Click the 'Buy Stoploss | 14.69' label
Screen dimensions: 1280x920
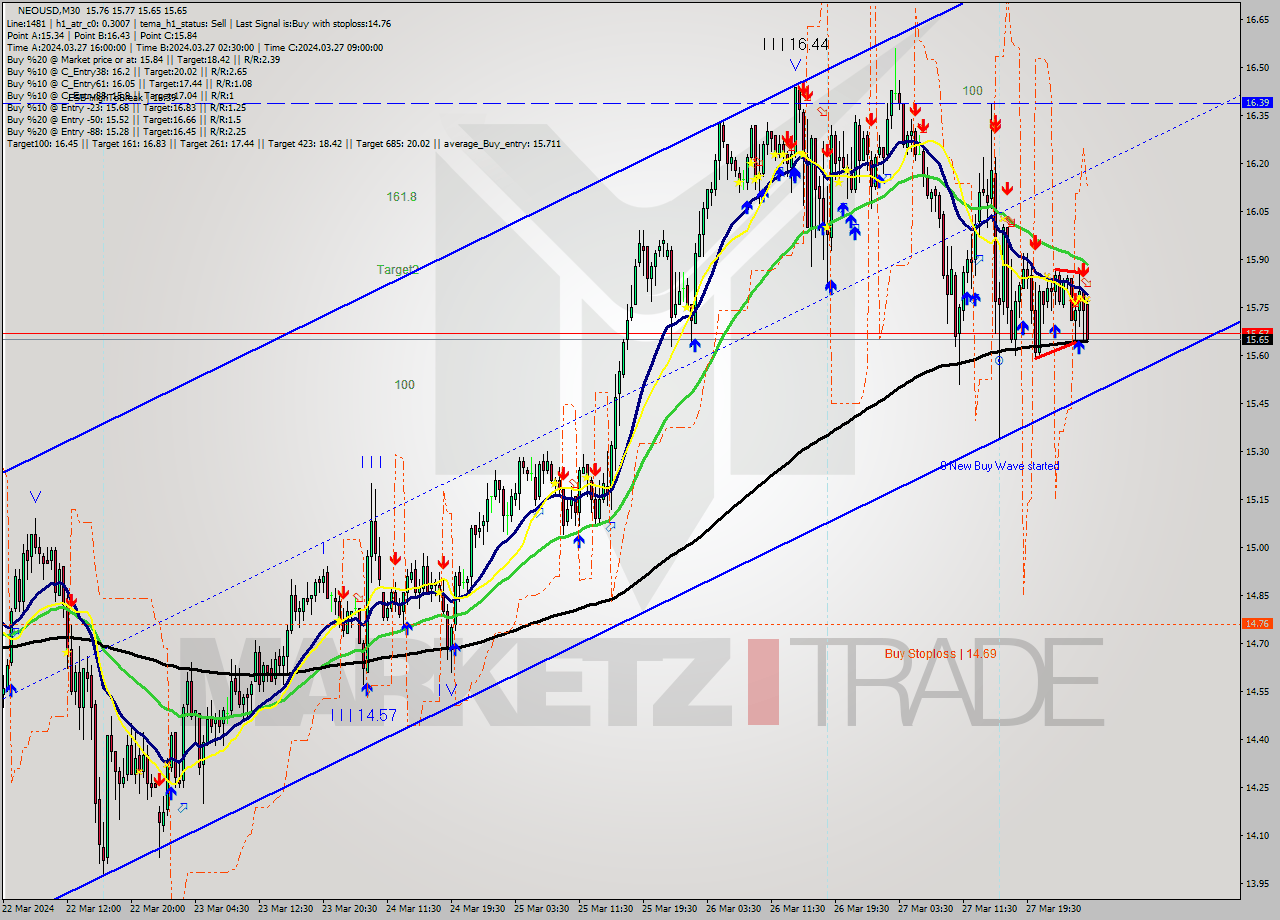940,654
